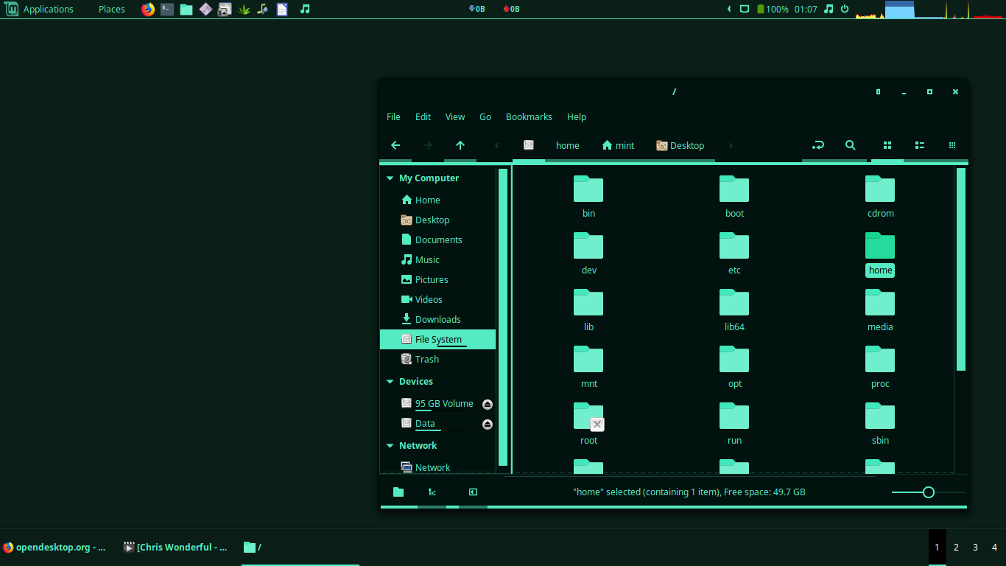Viewport: 1006px width, 566px height.
Task: Collapse the Devices section
Action: point(390,382)
